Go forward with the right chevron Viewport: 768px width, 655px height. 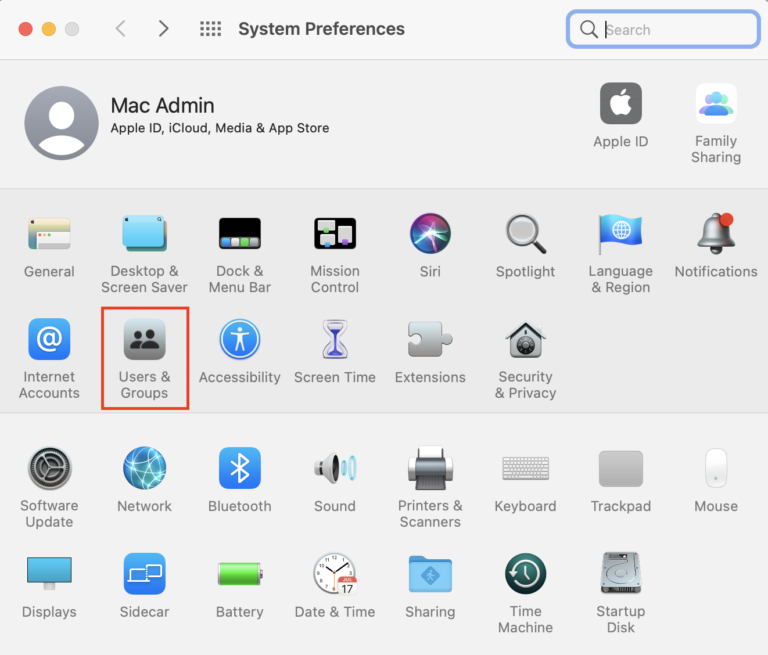(164, 29)
